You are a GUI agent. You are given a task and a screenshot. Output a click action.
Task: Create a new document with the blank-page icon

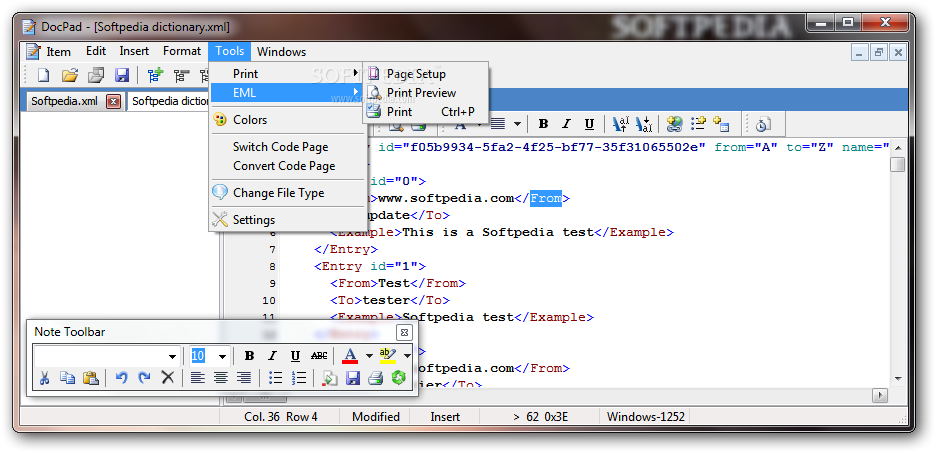tap(44, 75)
